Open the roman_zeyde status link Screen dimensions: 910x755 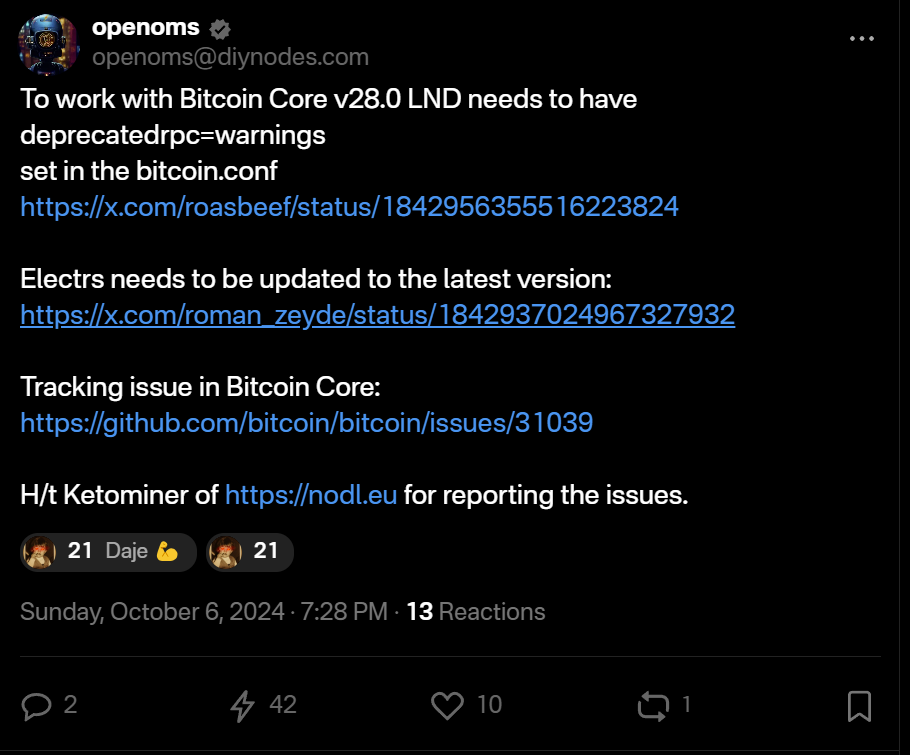377,315
